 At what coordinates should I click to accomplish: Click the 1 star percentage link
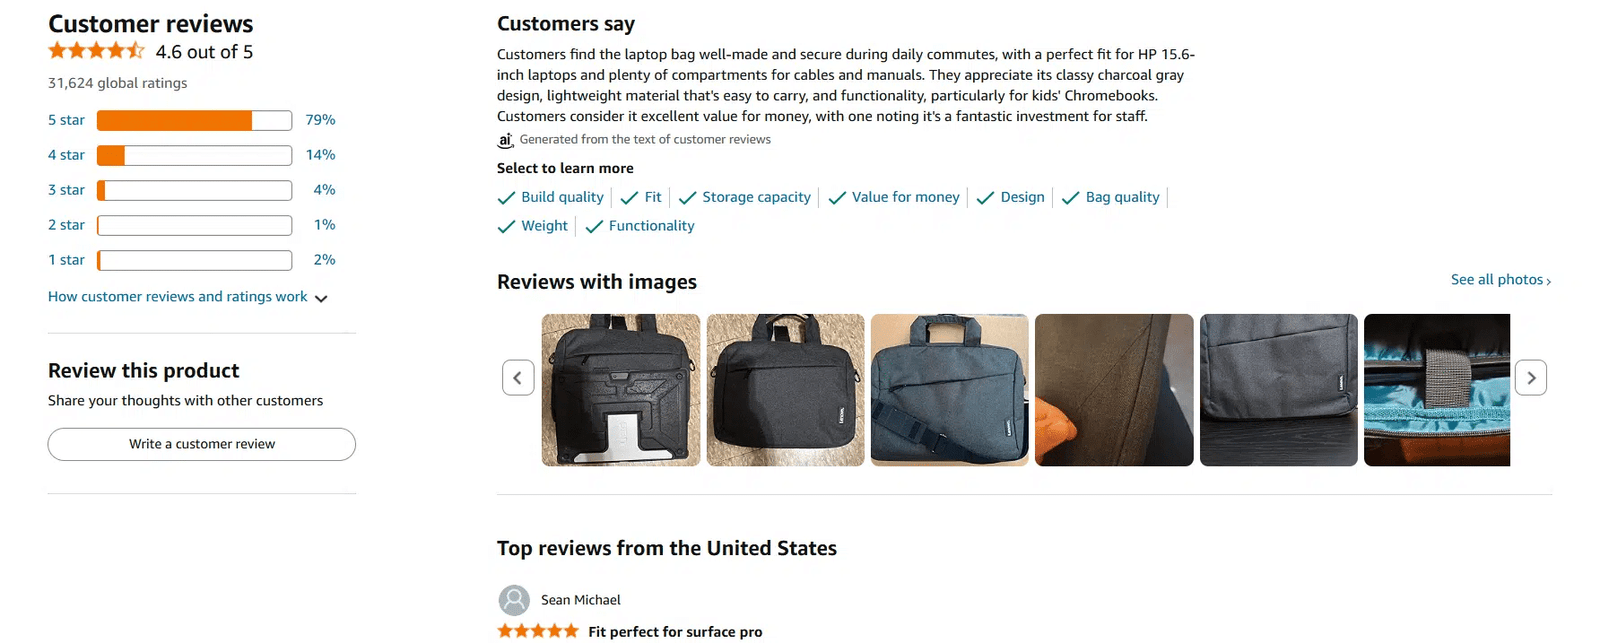click(x=324, y=260)
